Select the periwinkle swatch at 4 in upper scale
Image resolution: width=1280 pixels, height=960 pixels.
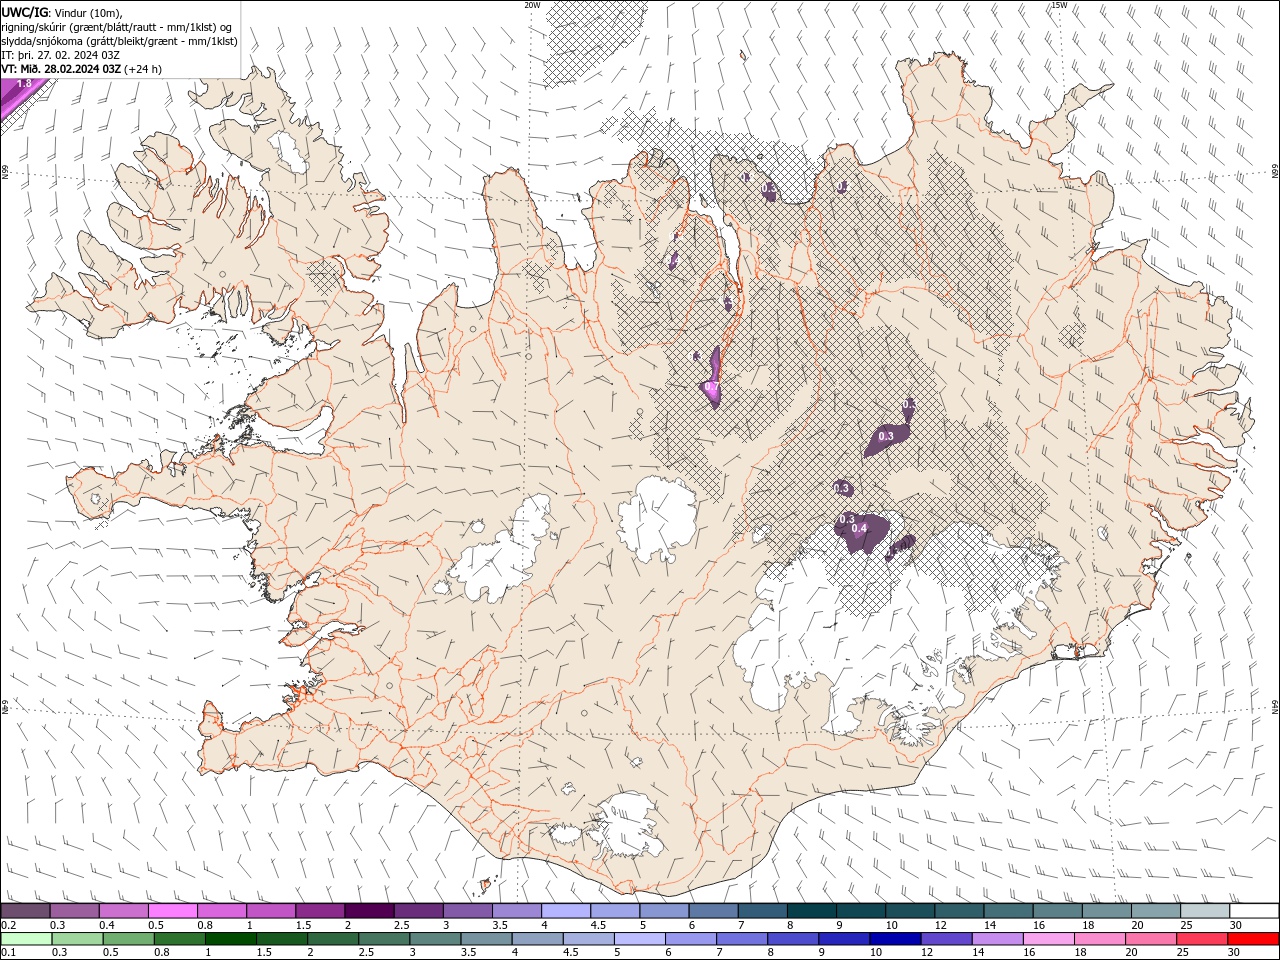[565, 911]
